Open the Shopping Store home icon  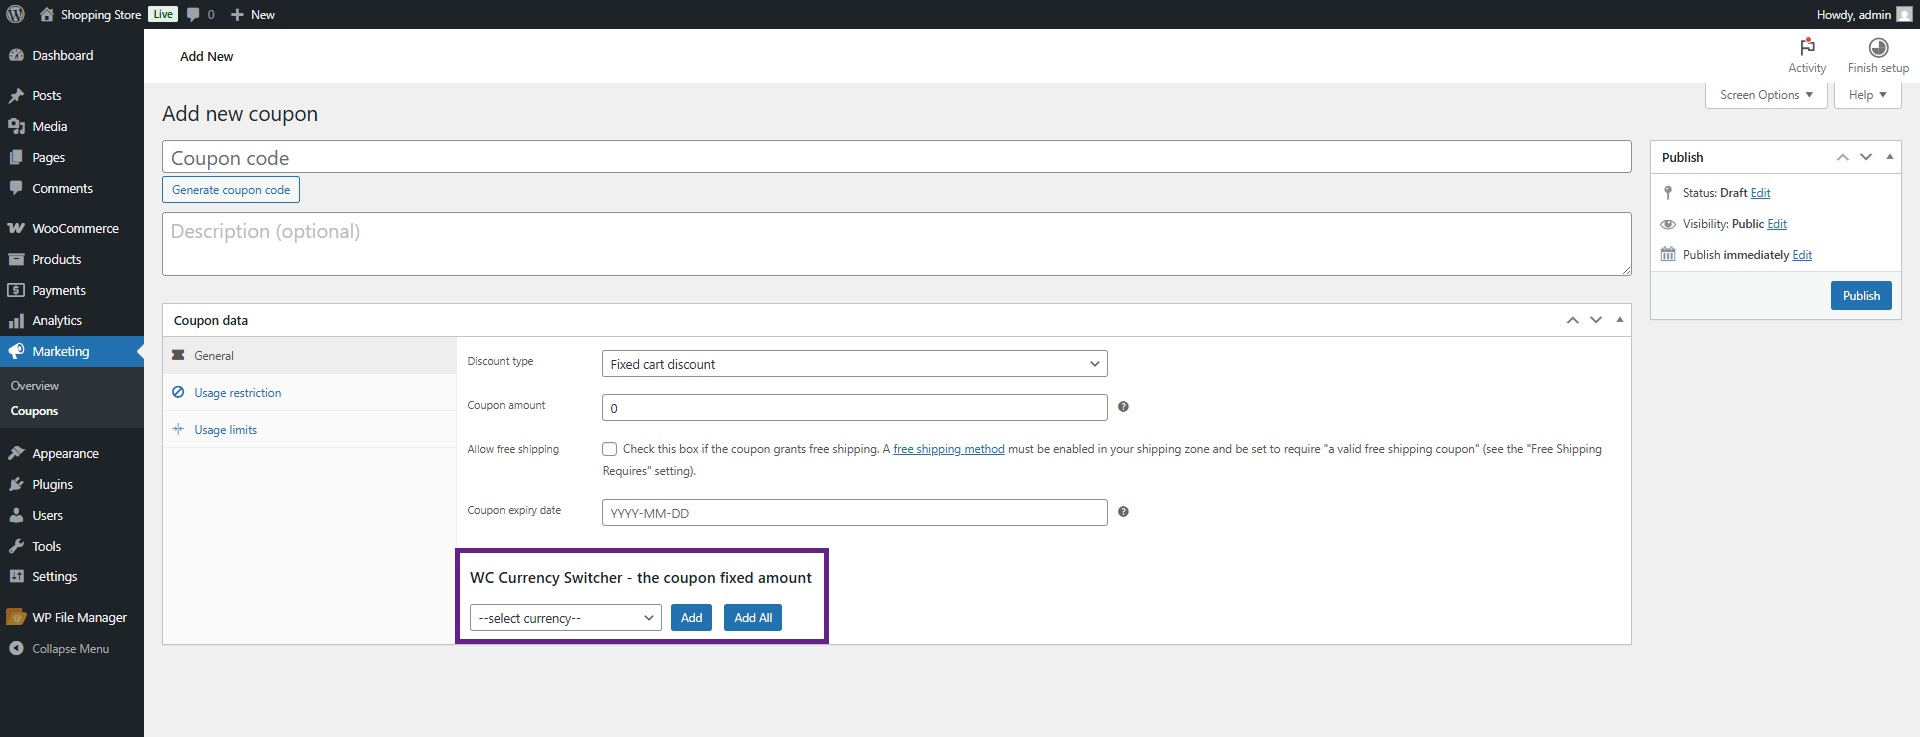[x=46, y=14]
